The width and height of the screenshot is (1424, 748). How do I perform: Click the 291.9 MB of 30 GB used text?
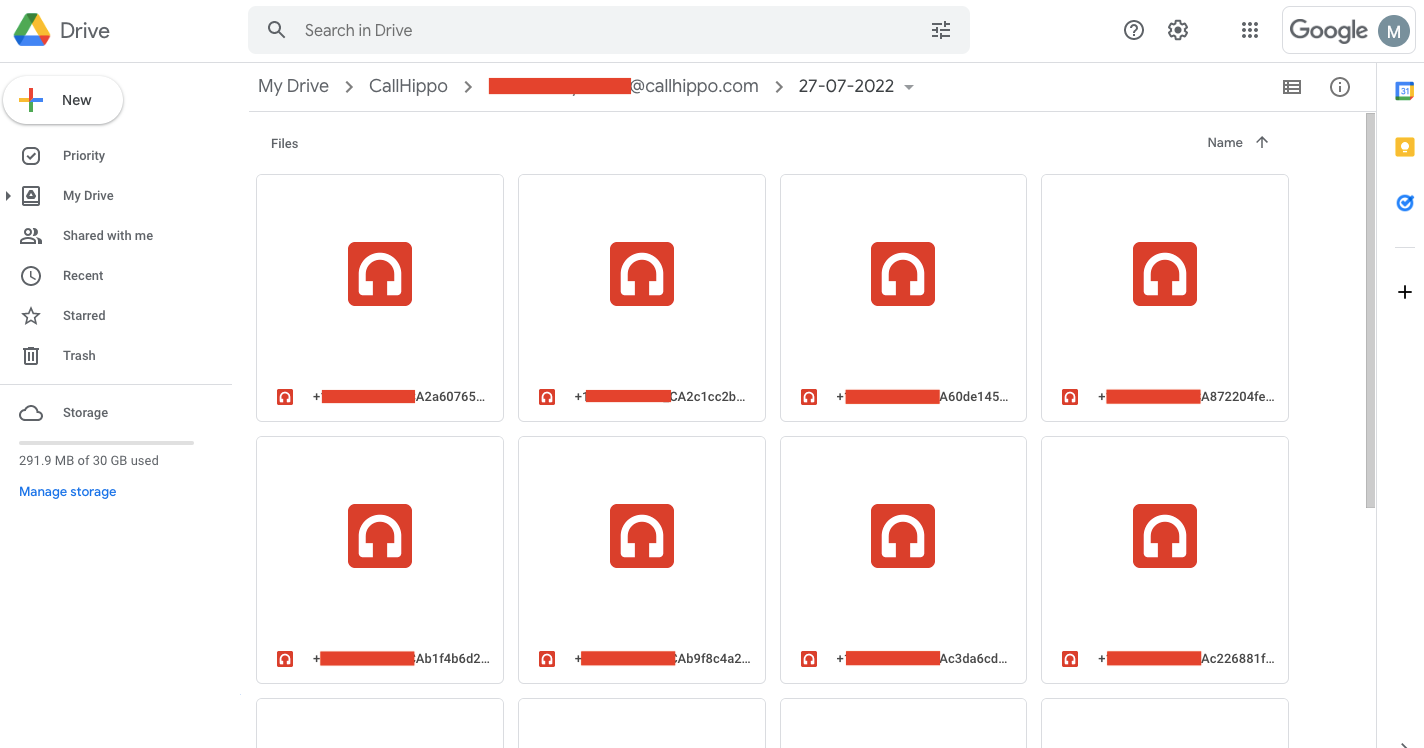[x=89, y=461]
